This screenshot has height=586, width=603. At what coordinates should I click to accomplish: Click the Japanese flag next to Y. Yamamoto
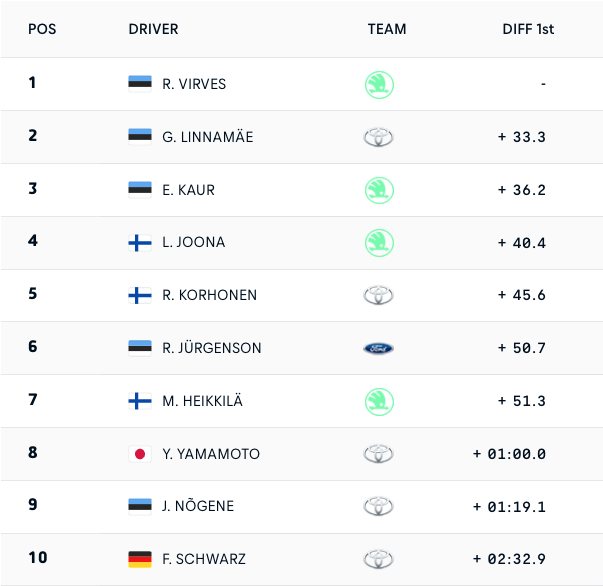click(x=140, y=454)
